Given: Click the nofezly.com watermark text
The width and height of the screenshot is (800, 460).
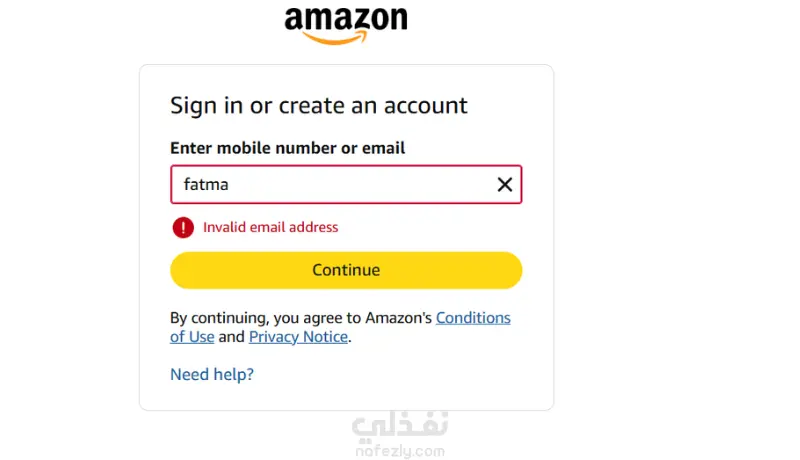Looking at the screenshot, I should (x=399, y=451).
